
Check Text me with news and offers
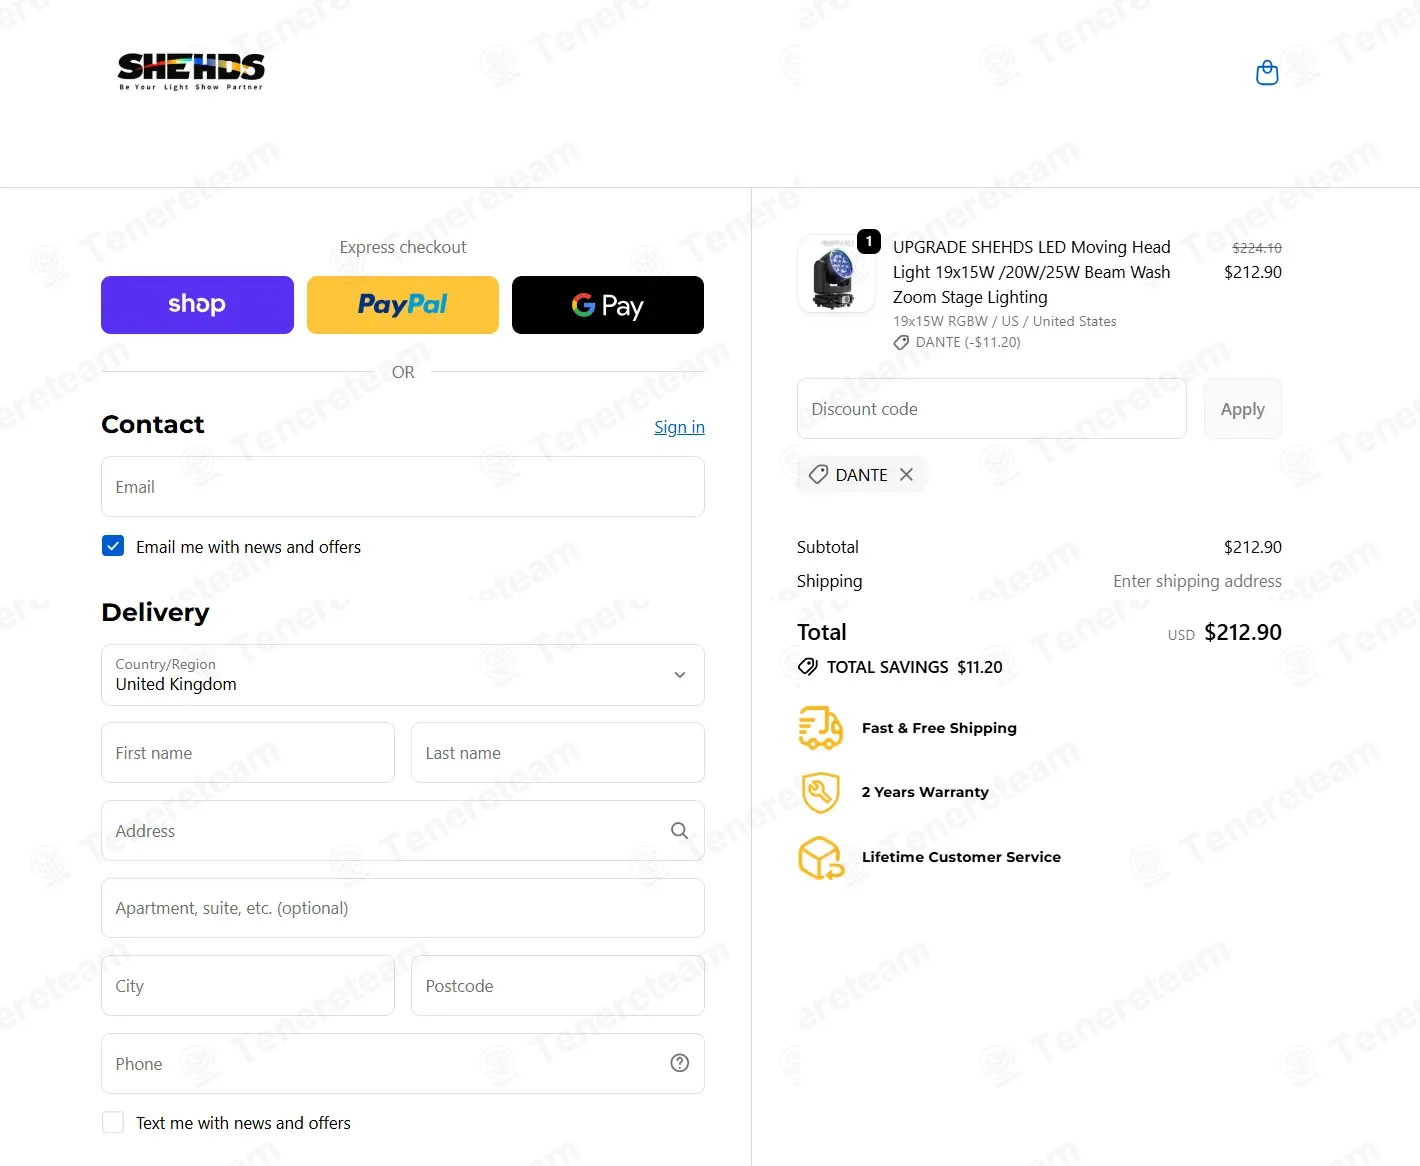coord(113,1122)
